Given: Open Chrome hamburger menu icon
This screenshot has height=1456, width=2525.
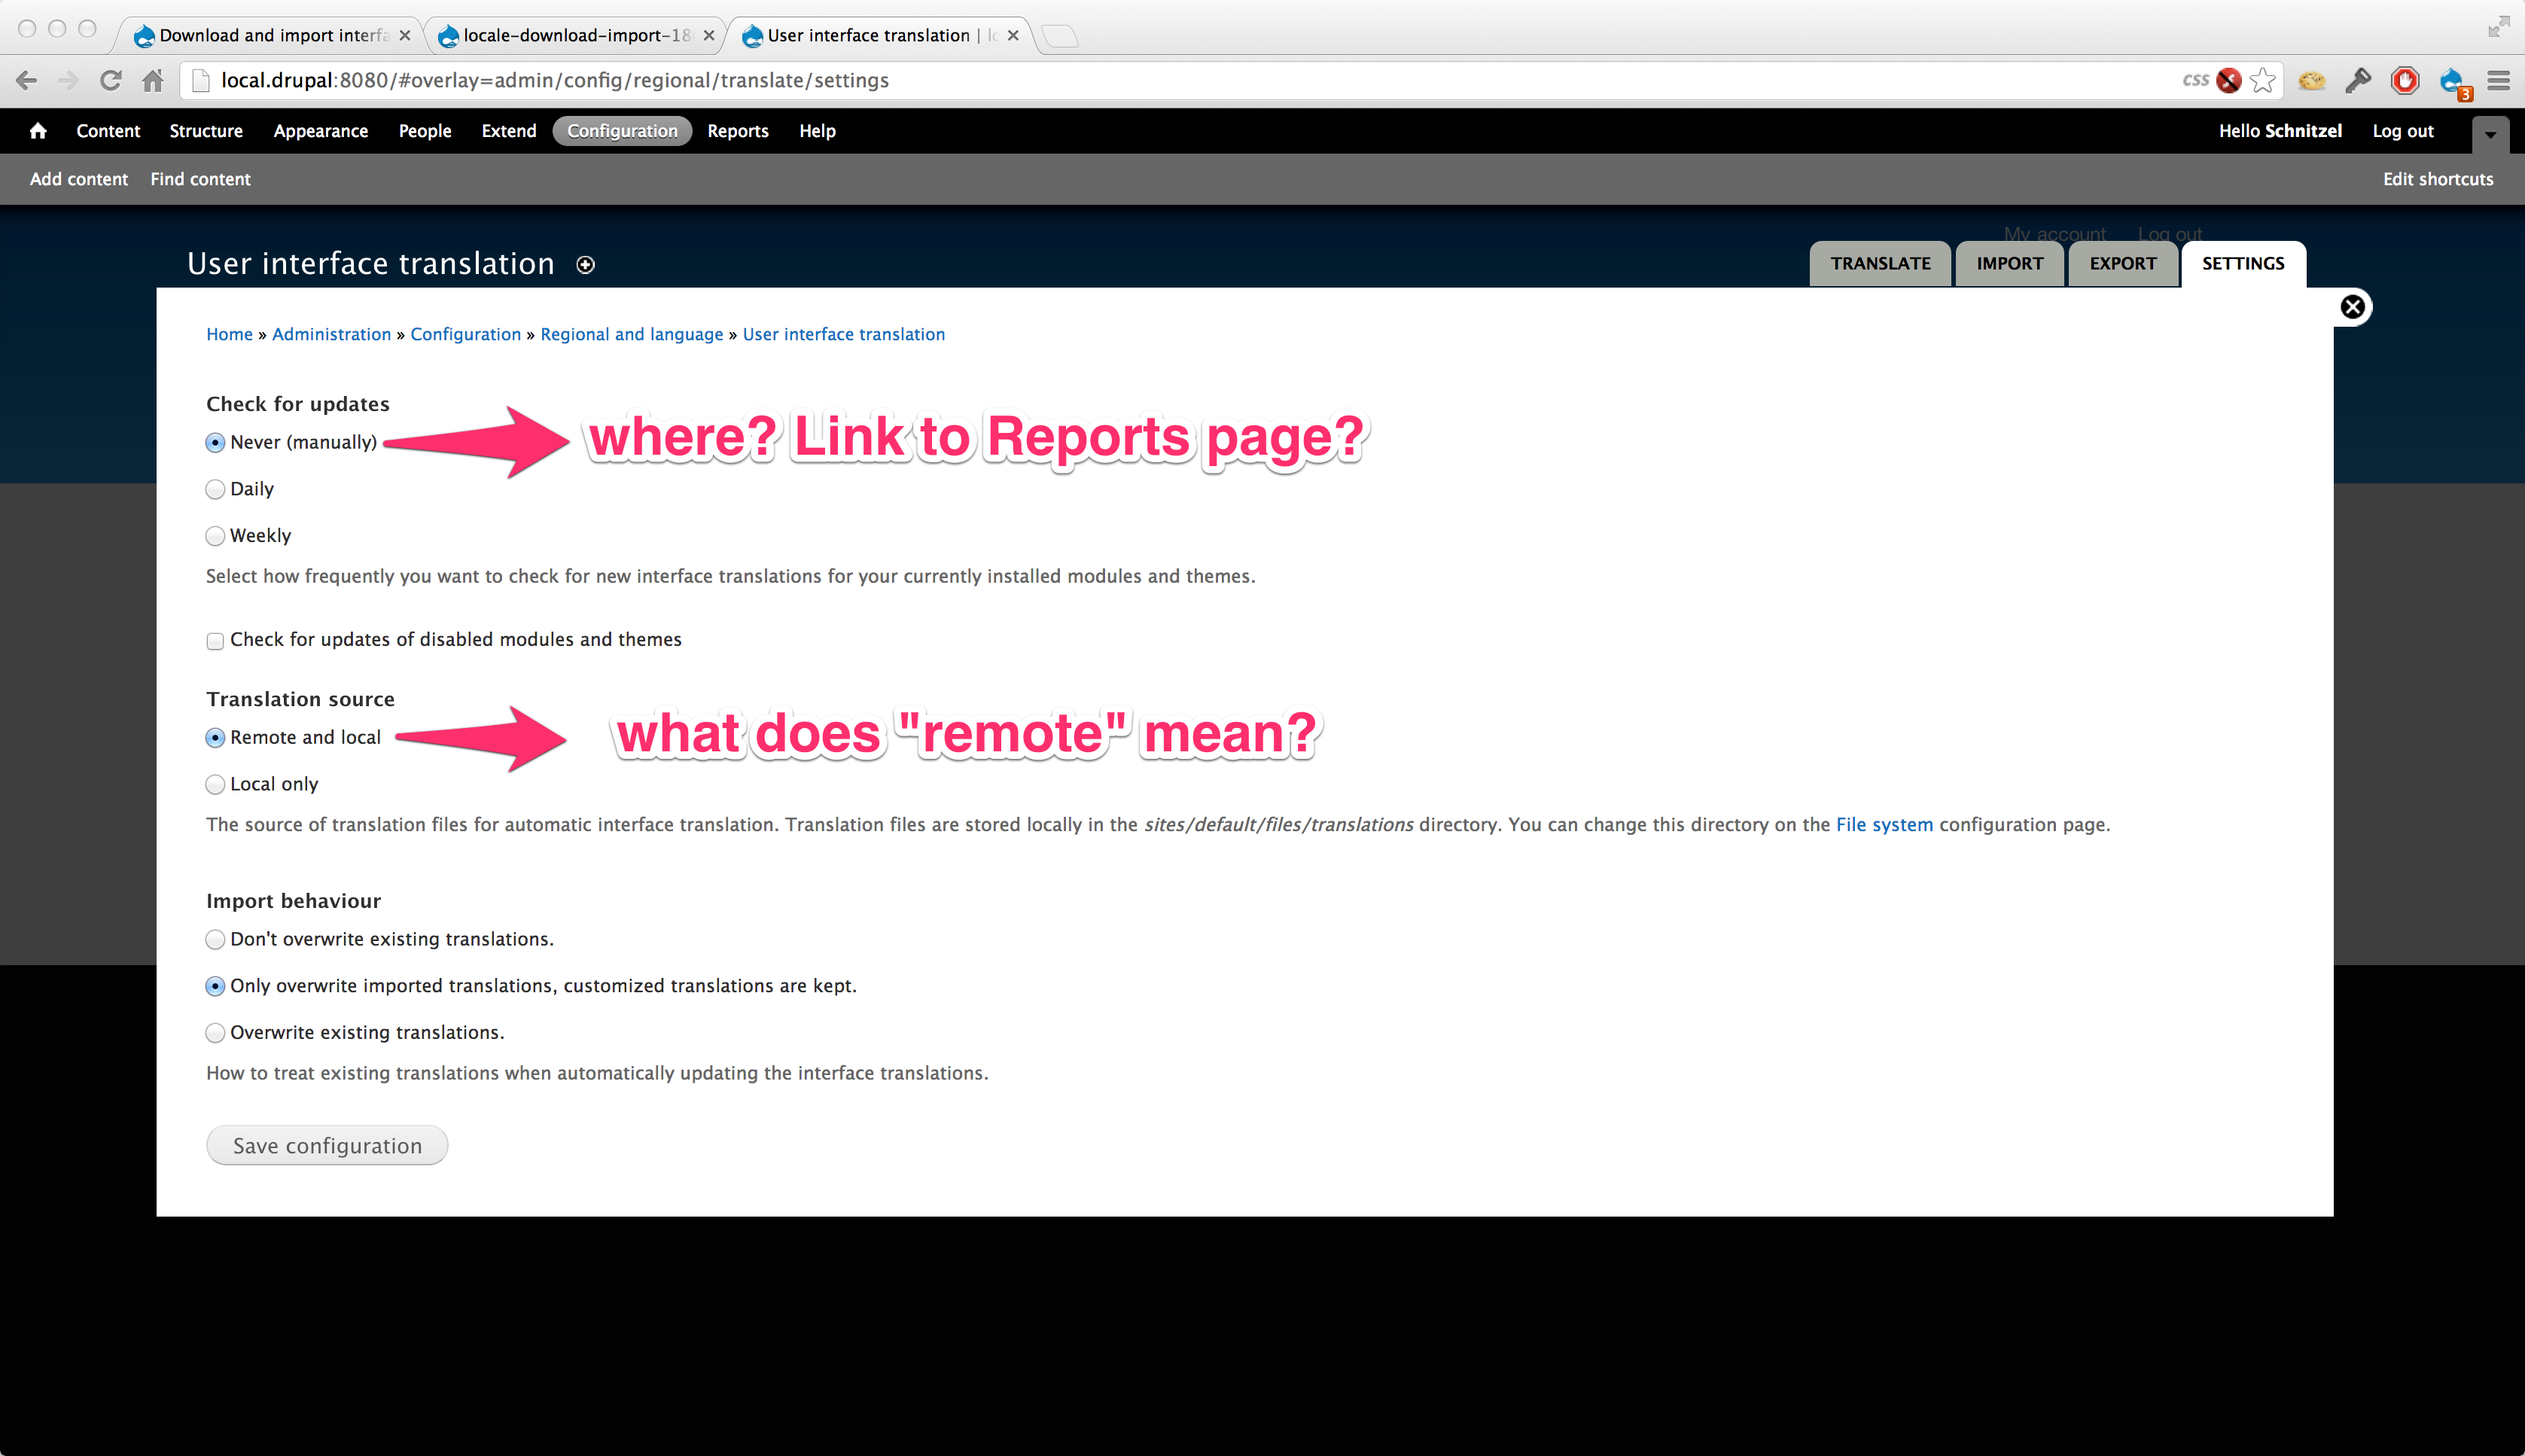Looking at the screenshot, I should [2498, 80].
